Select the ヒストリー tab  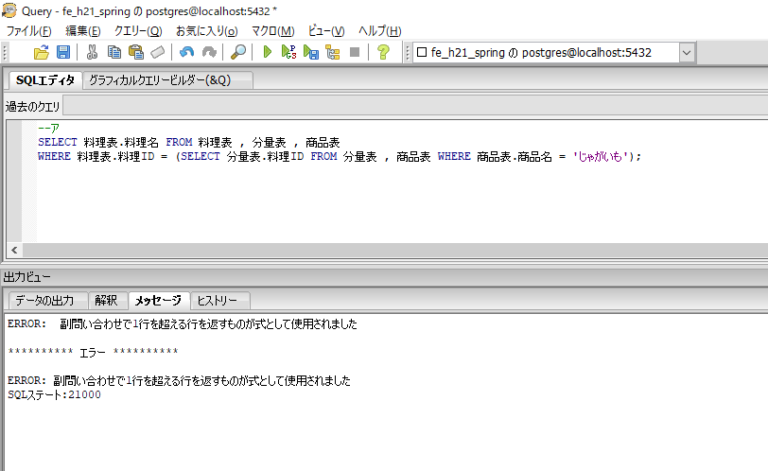tap(217, 300)
